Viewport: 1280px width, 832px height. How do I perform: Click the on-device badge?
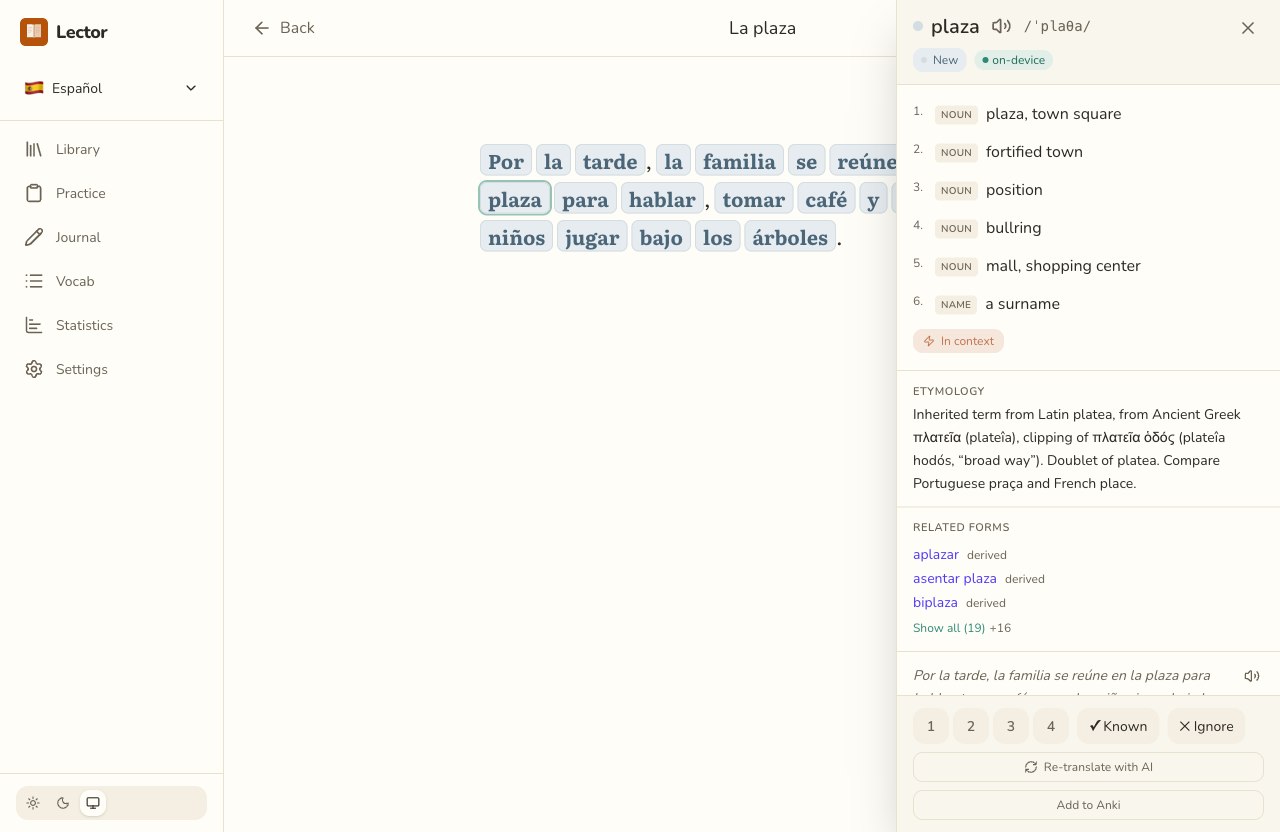tap(1014, 60)
